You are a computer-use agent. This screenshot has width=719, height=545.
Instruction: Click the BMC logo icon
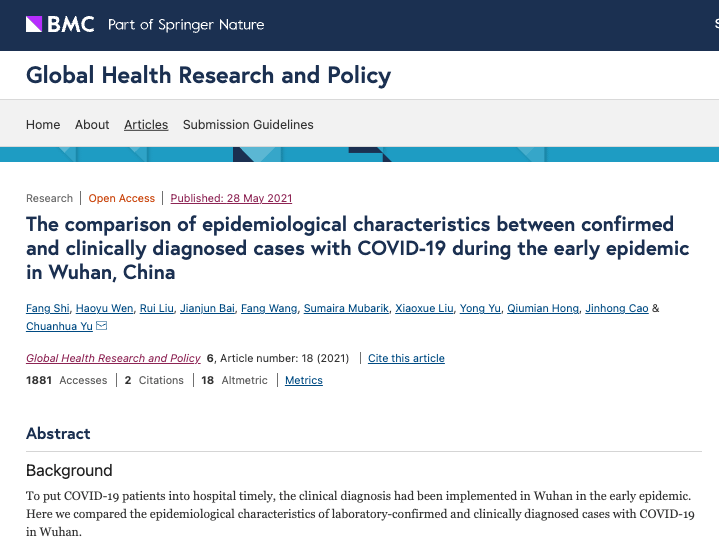34,24
